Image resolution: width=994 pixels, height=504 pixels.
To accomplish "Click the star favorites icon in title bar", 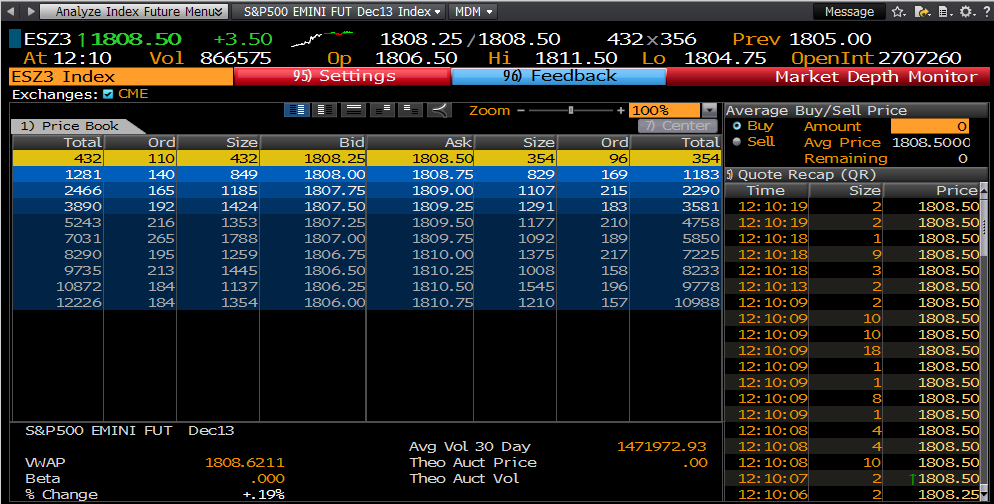I will point(898,12).
